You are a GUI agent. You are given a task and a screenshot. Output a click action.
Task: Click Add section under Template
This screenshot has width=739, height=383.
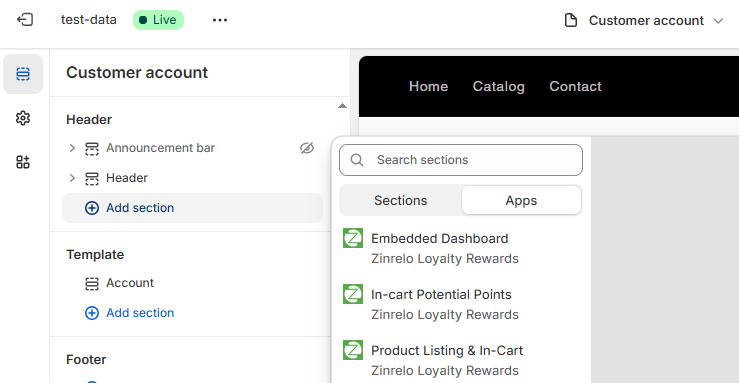click(x=130, y=313)
